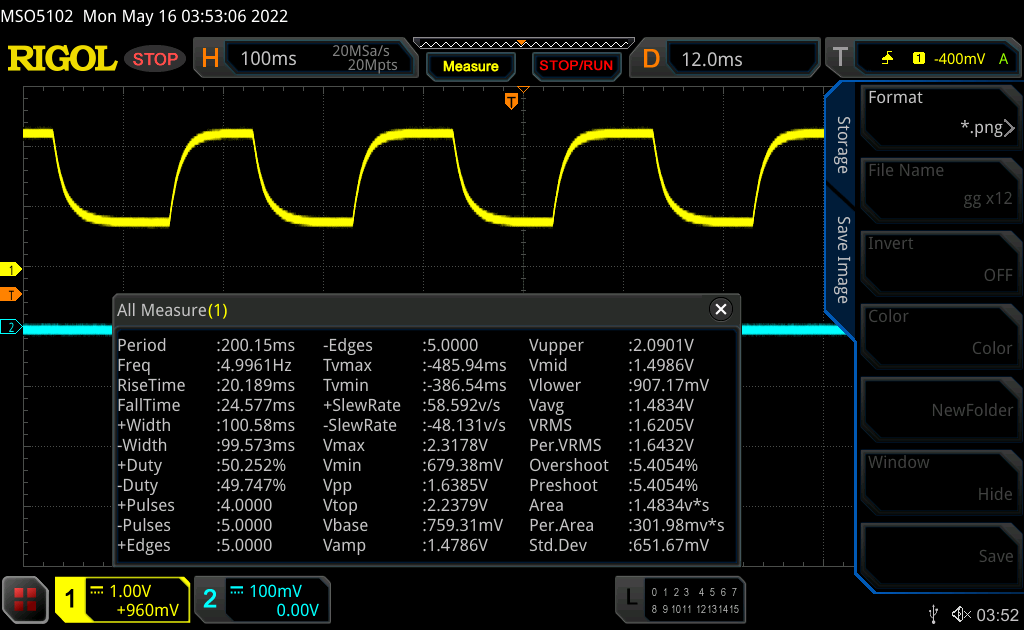Close the All Measure window
Viewport: 1024px width, 630px height.
tap(720, 310)
